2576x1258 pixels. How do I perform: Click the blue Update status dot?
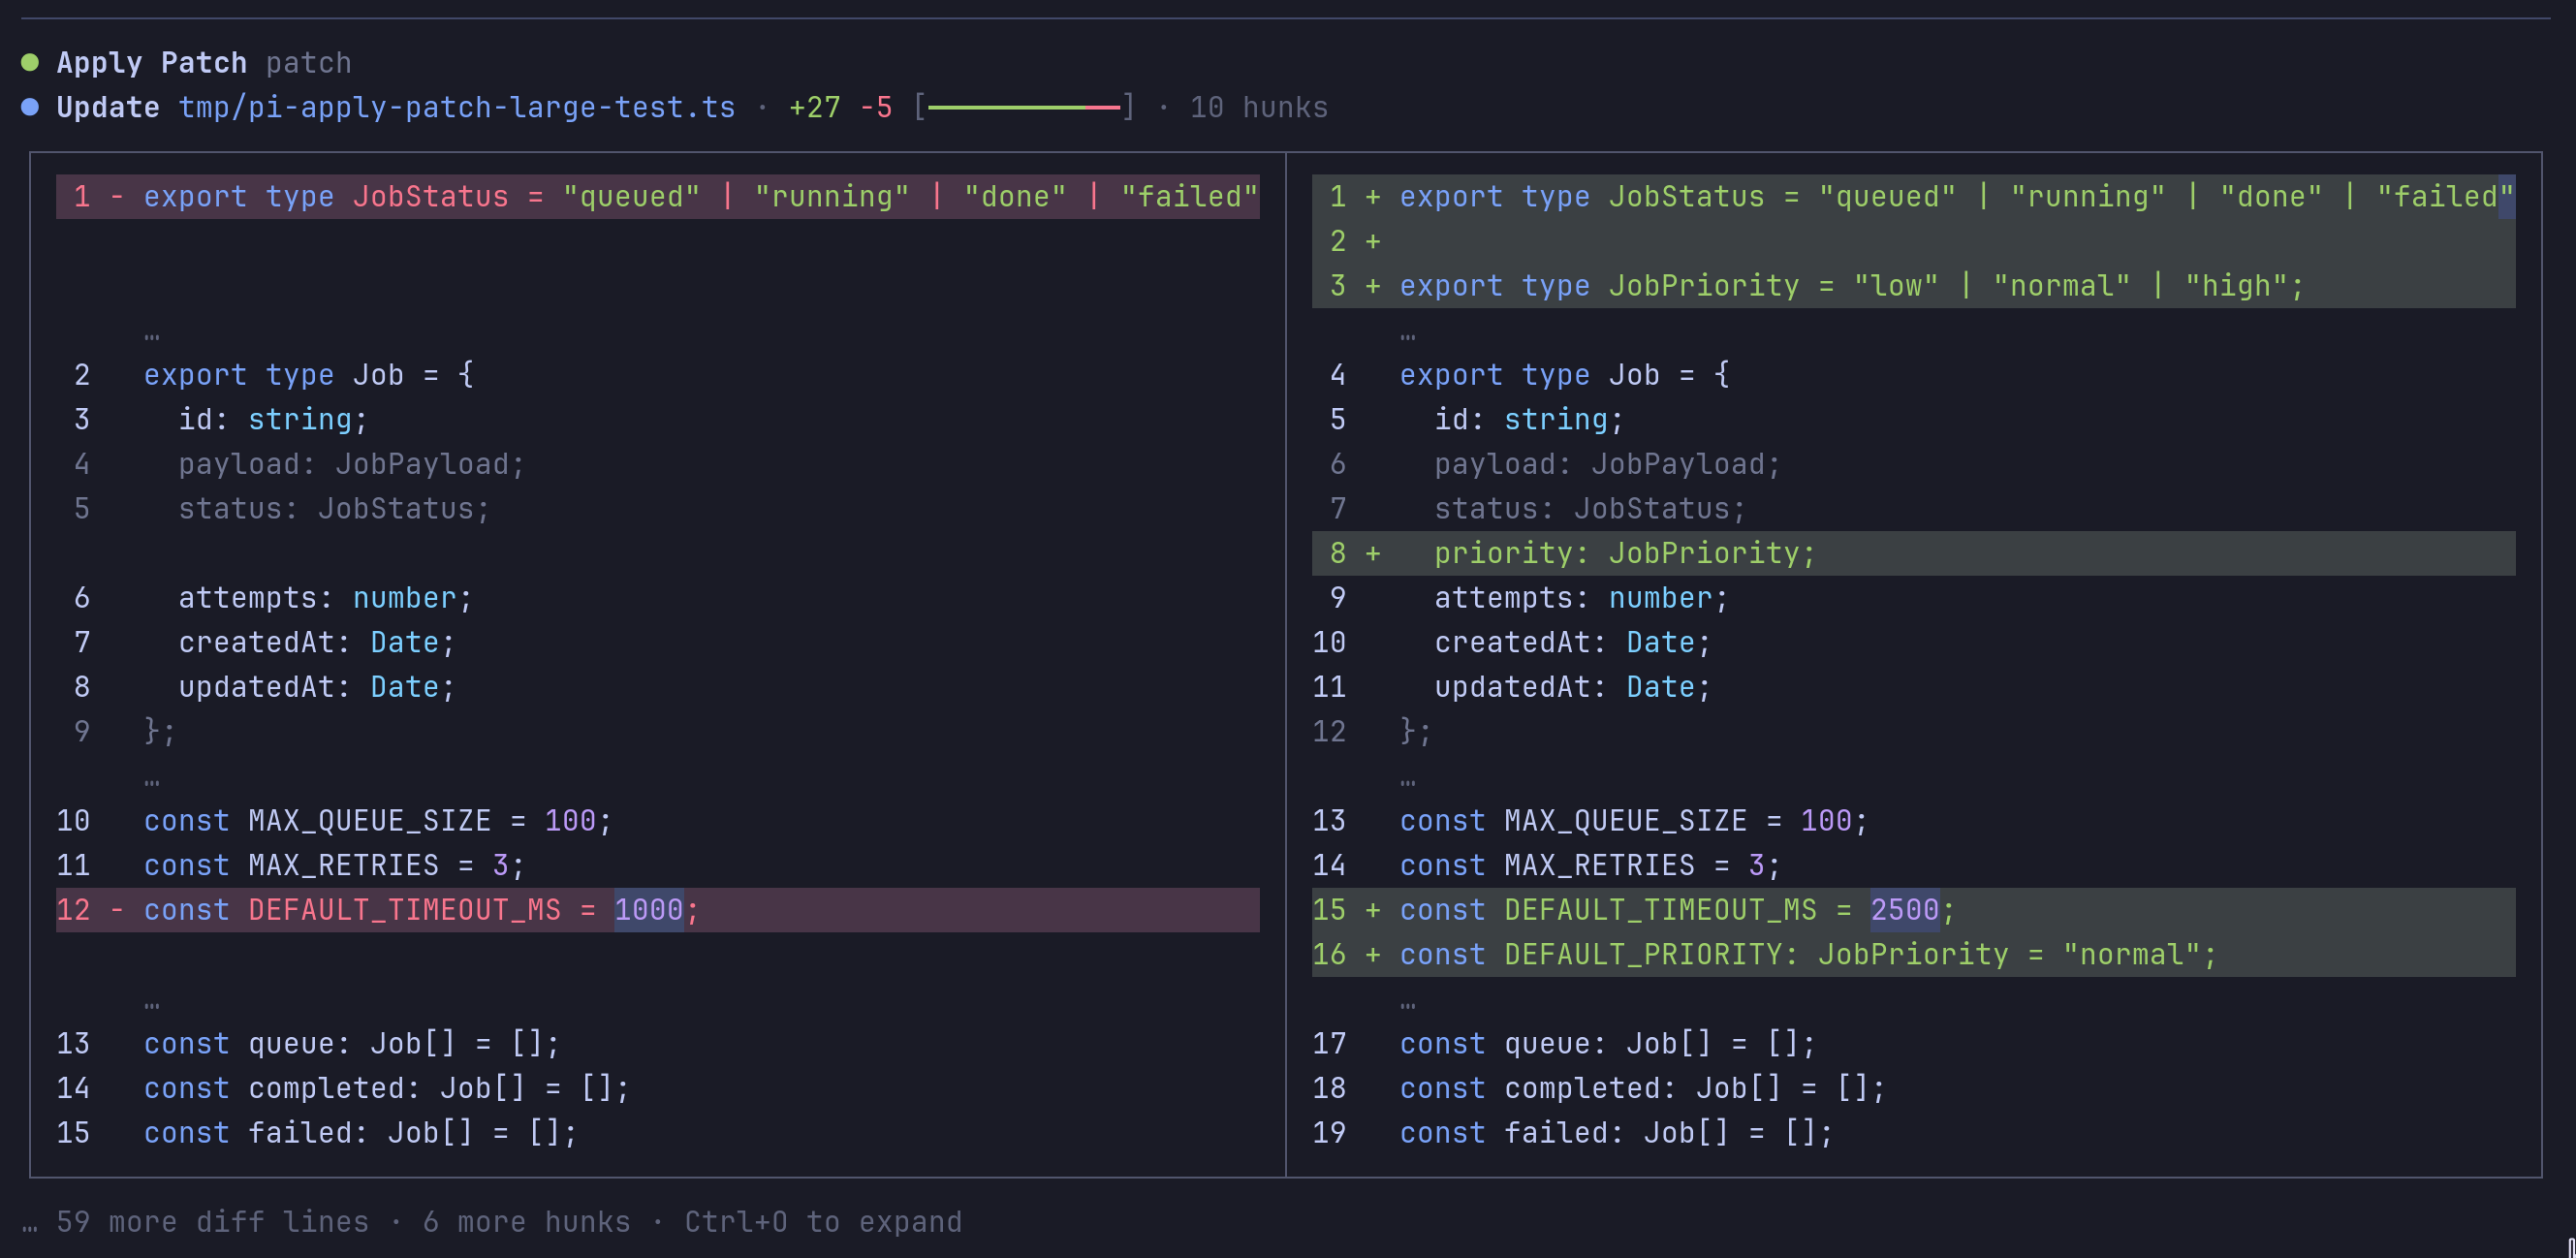[x=30, y=107]
